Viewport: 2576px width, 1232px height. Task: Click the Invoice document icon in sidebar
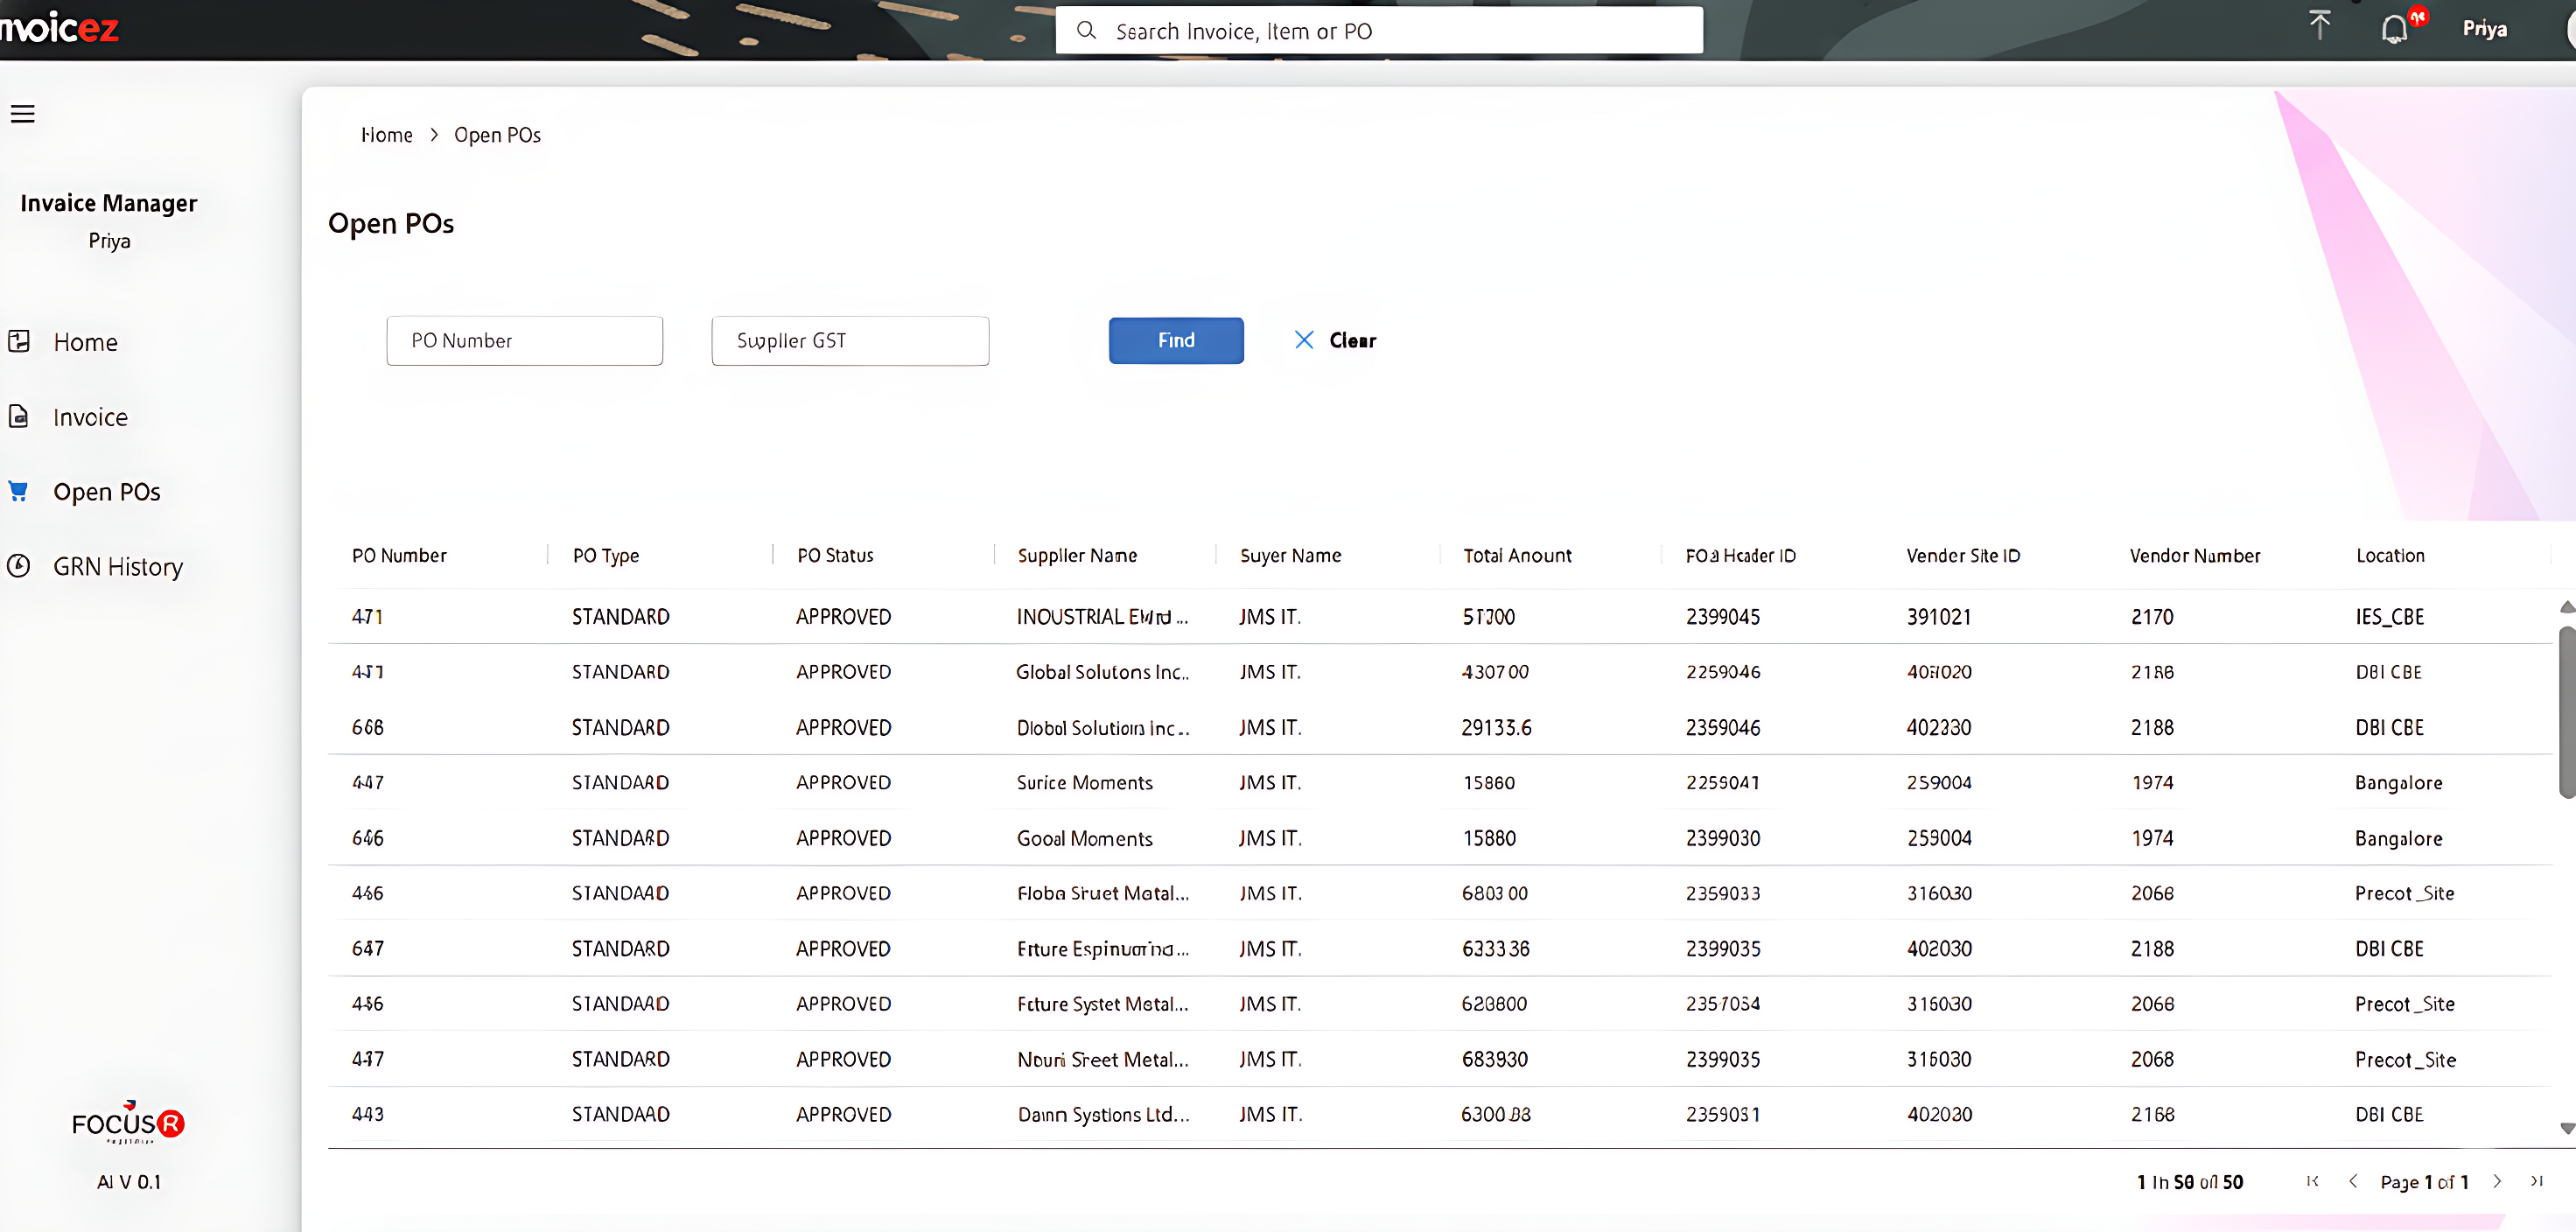tap(18, 416)
